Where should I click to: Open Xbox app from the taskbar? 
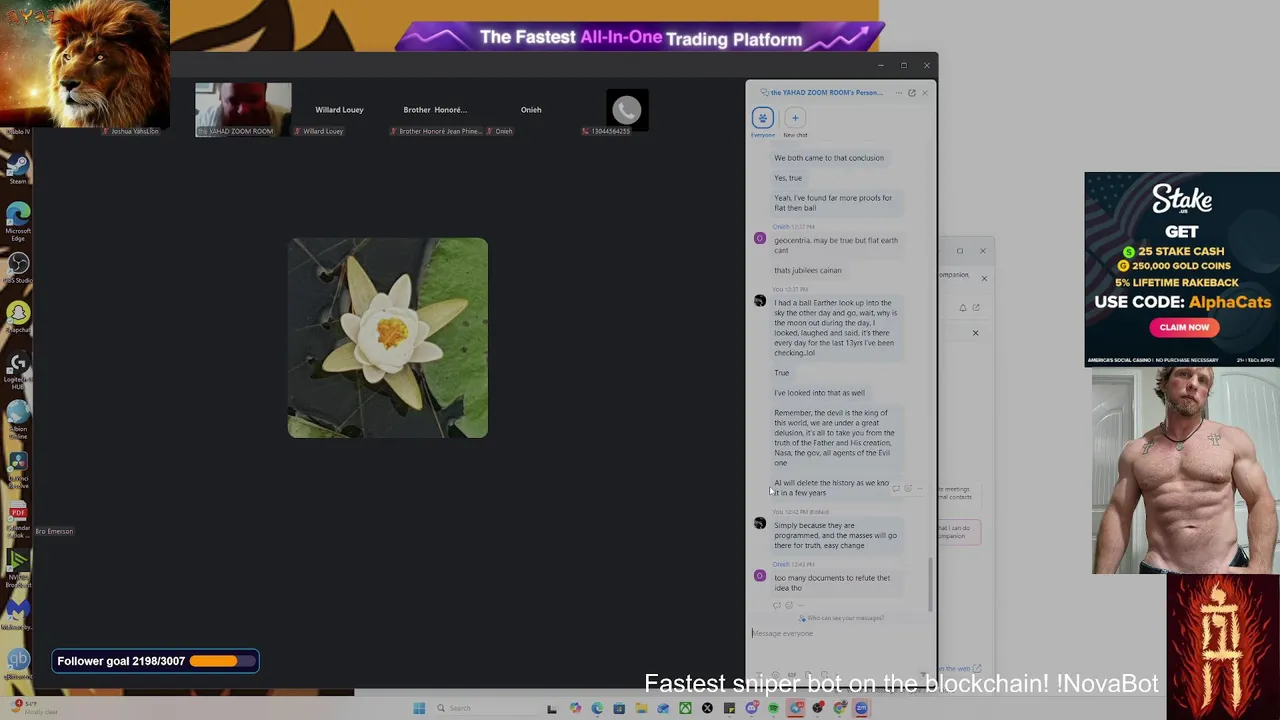685,708
